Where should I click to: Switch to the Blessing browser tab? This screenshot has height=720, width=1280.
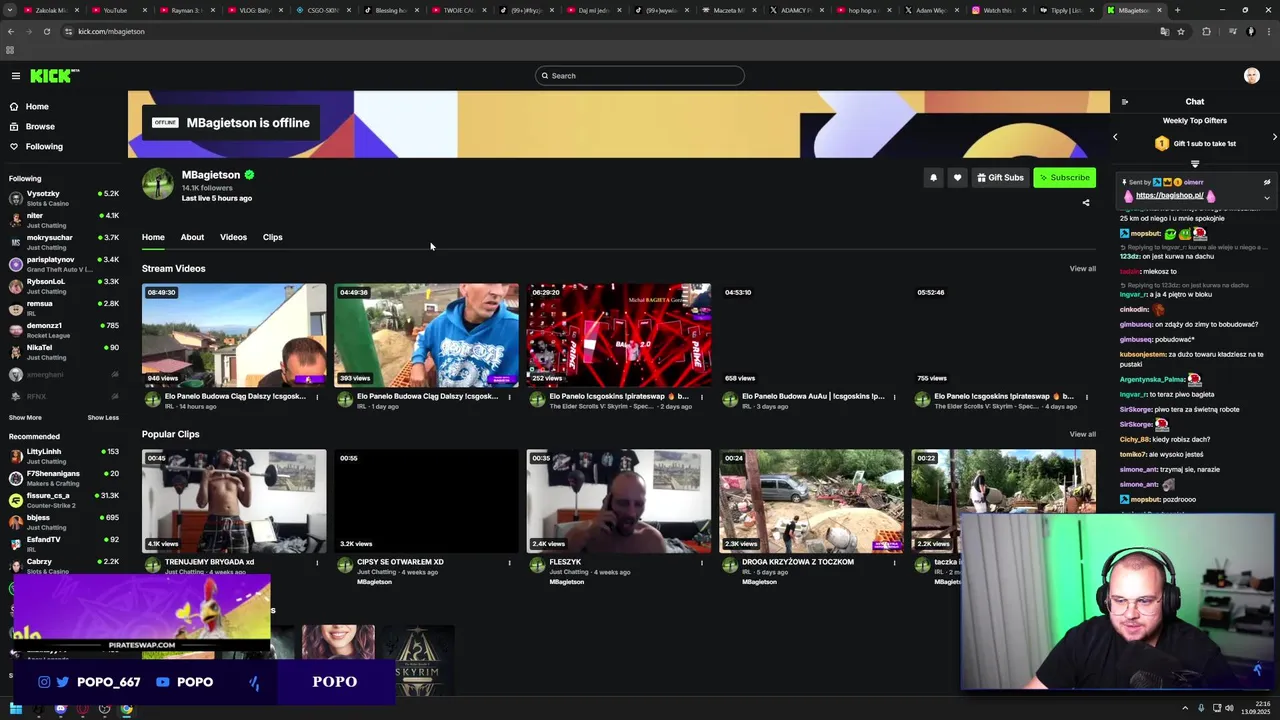pyautogui.click(x=390, y=10)
